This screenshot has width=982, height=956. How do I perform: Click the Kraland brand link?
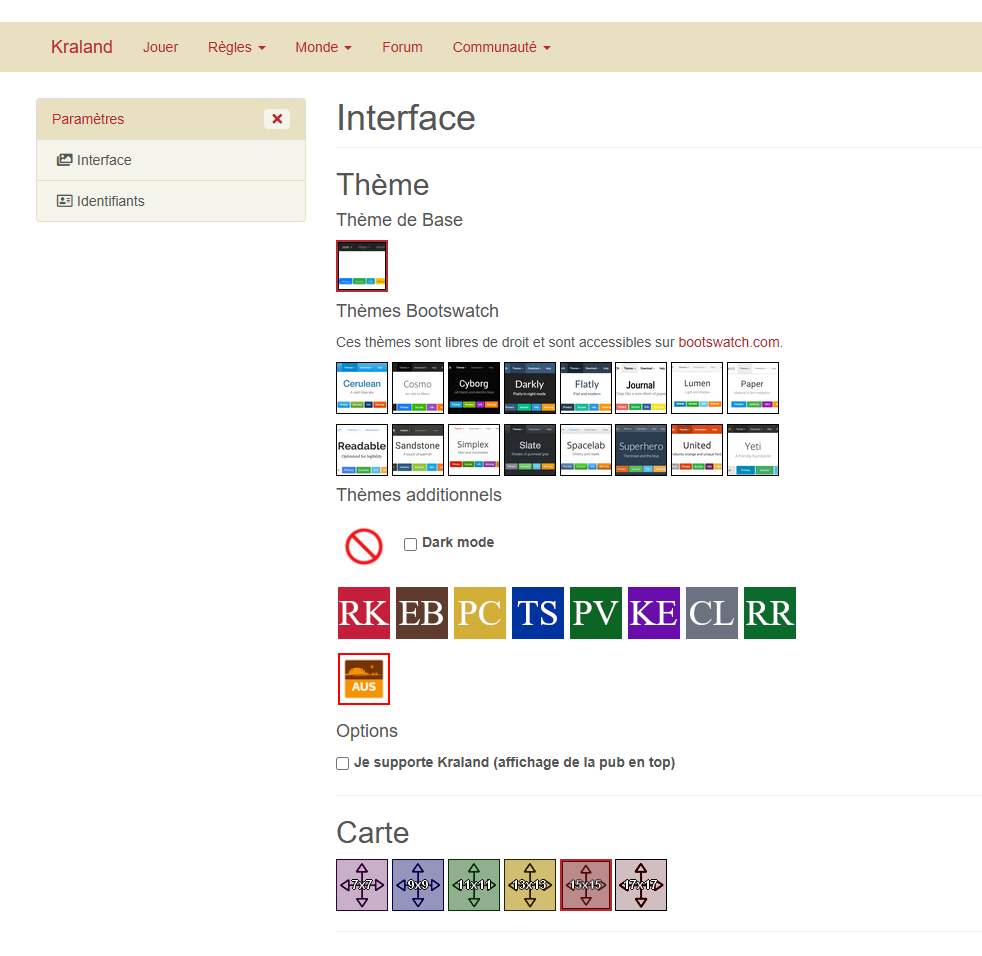click(82, 47)
